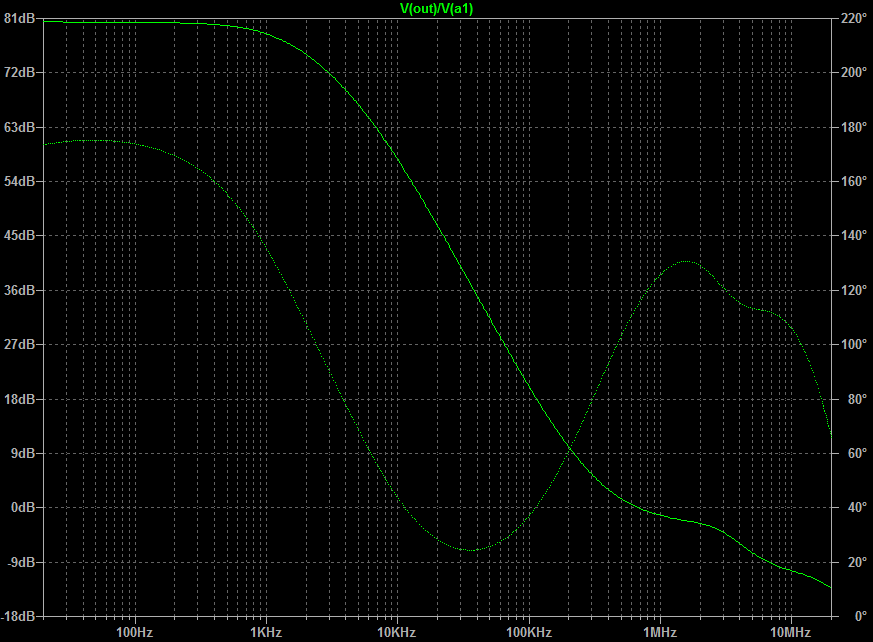Click the 200° phase axis label

click(854, 72)
